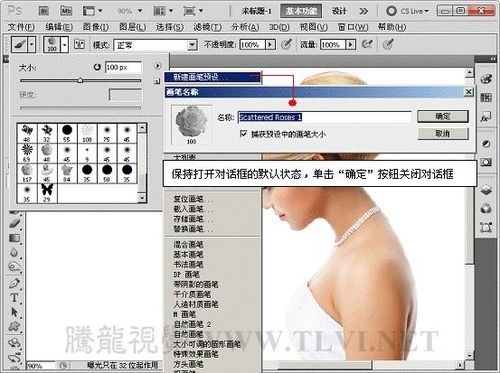Close the 画笔名称 dialog
The image size is (500, 373).
click(468, 91)
